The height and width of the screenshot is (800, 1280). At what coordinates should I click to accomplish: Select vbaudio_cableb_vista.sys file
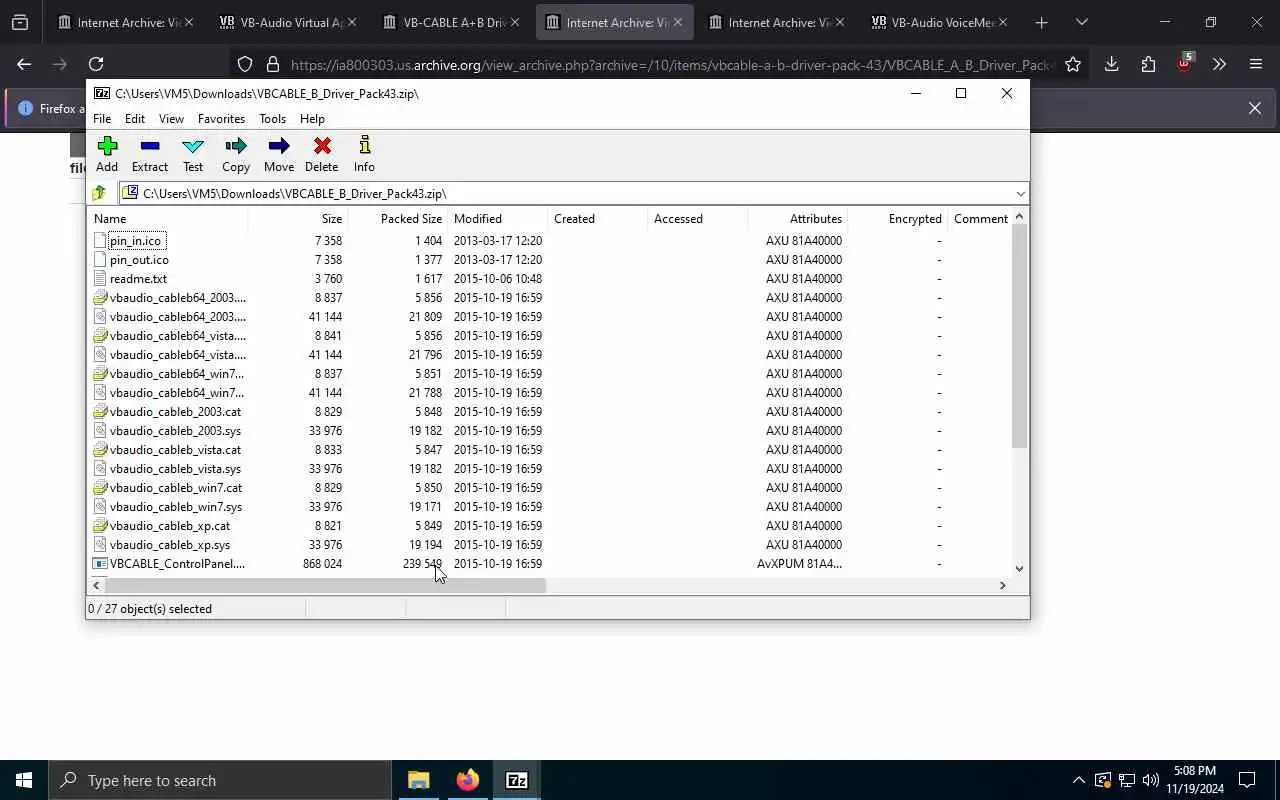175,468
